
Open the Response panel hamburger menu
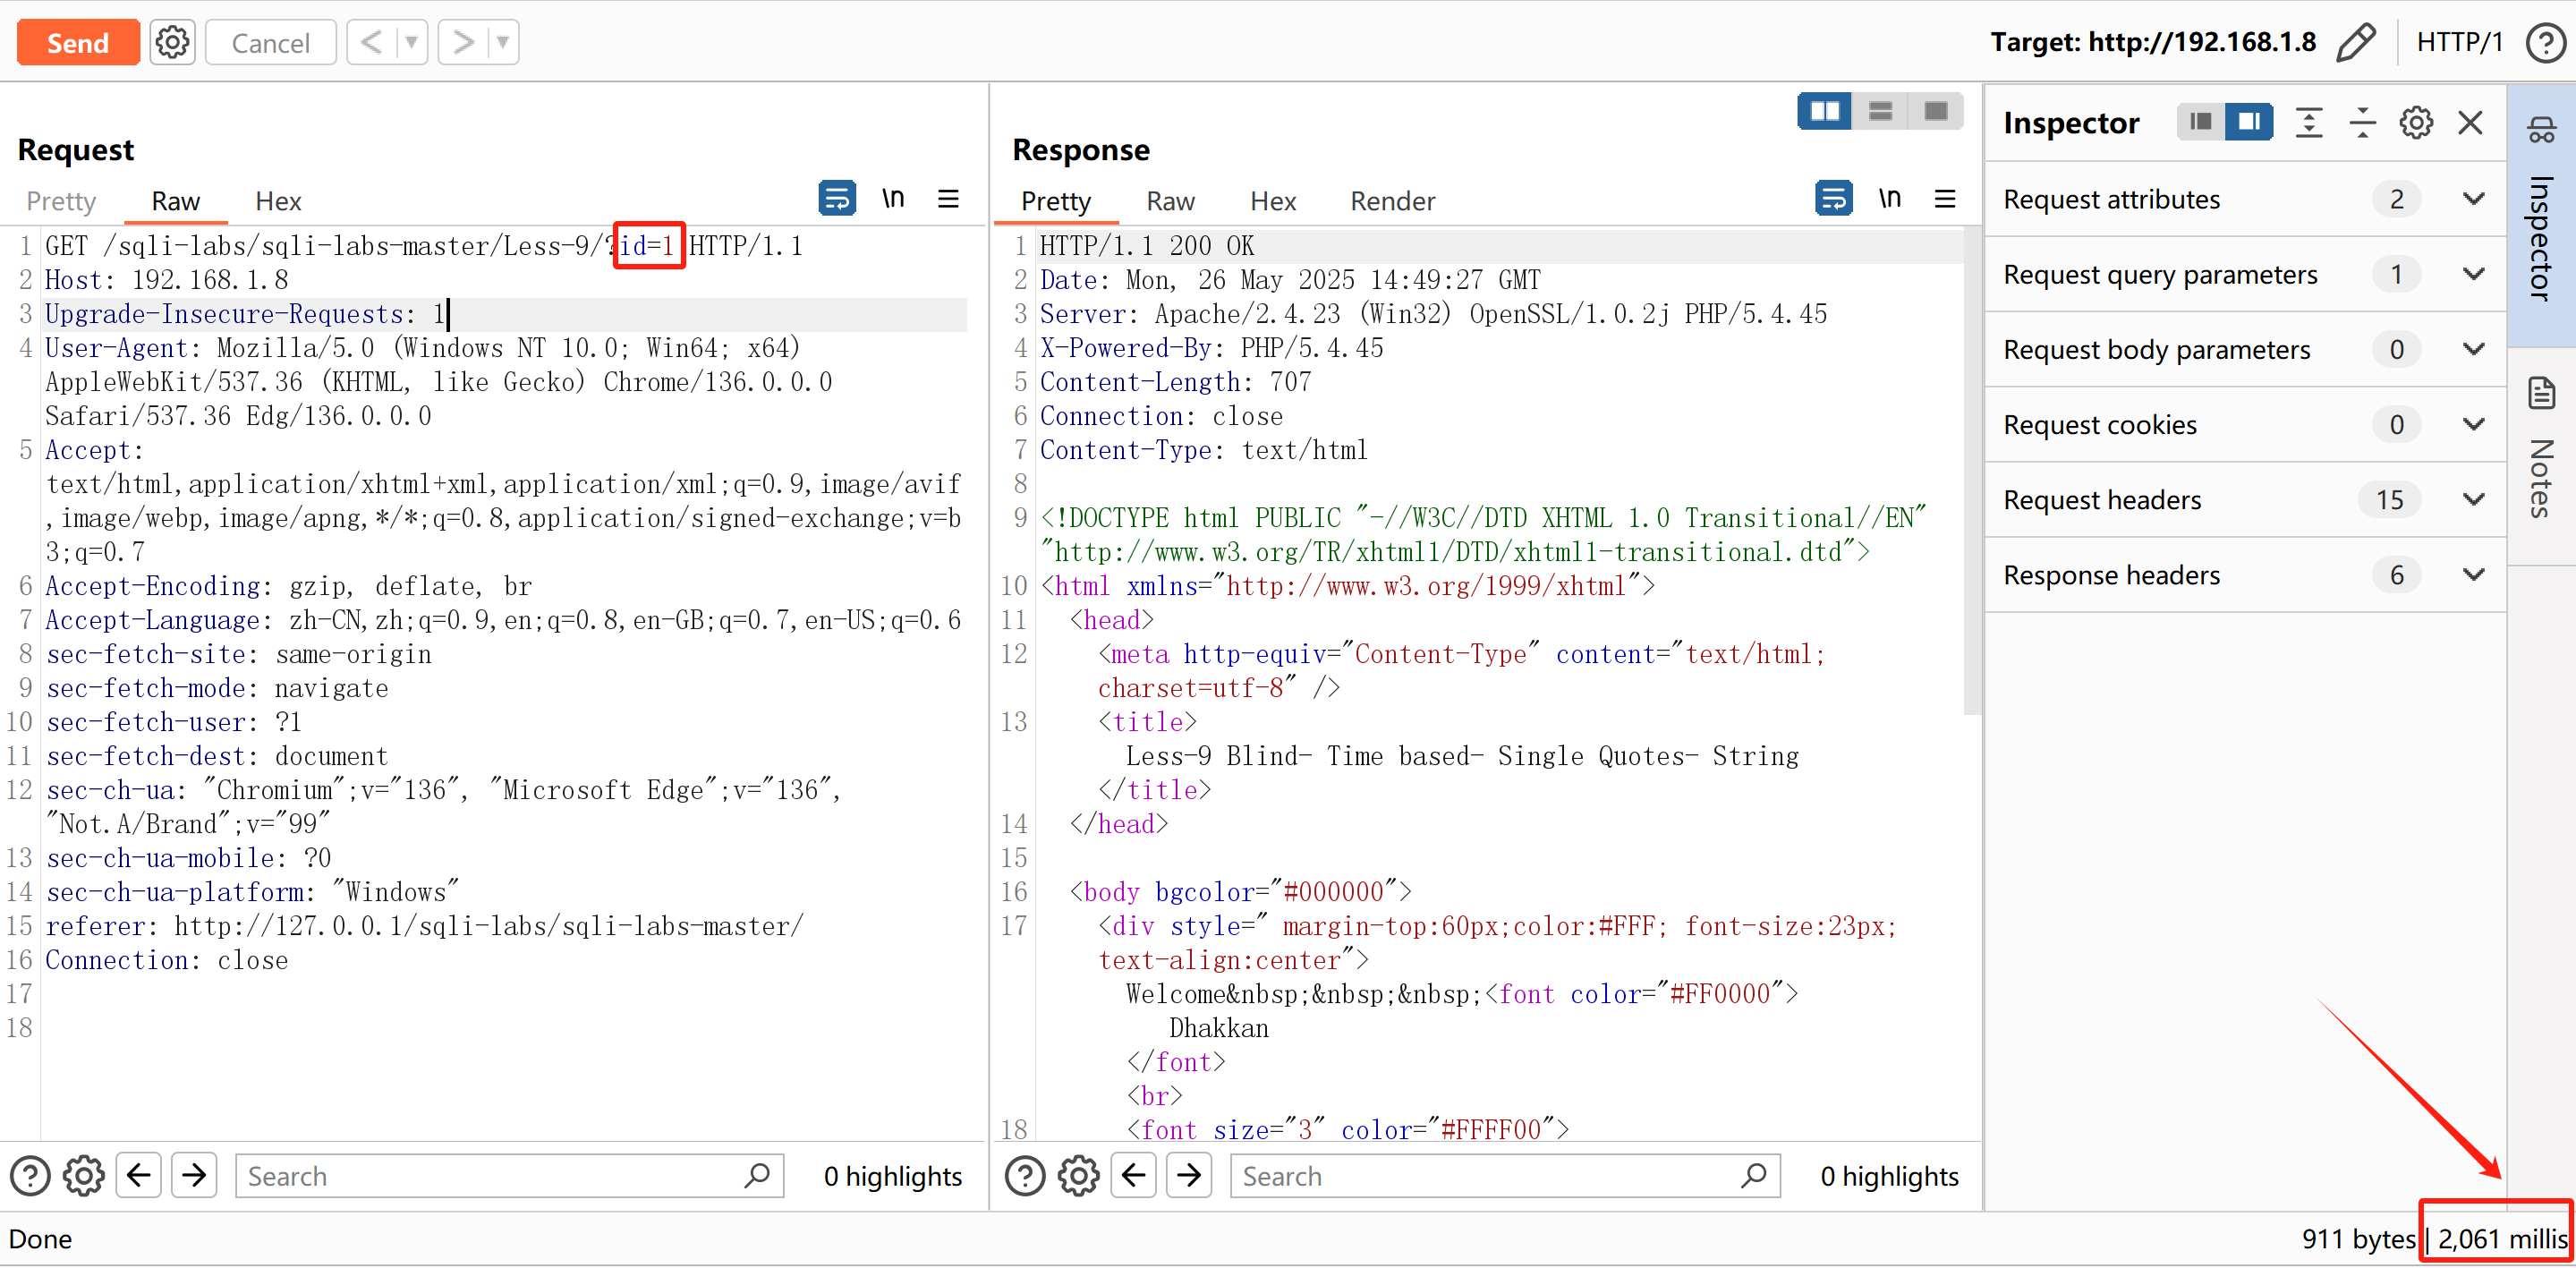[1944, 198]
